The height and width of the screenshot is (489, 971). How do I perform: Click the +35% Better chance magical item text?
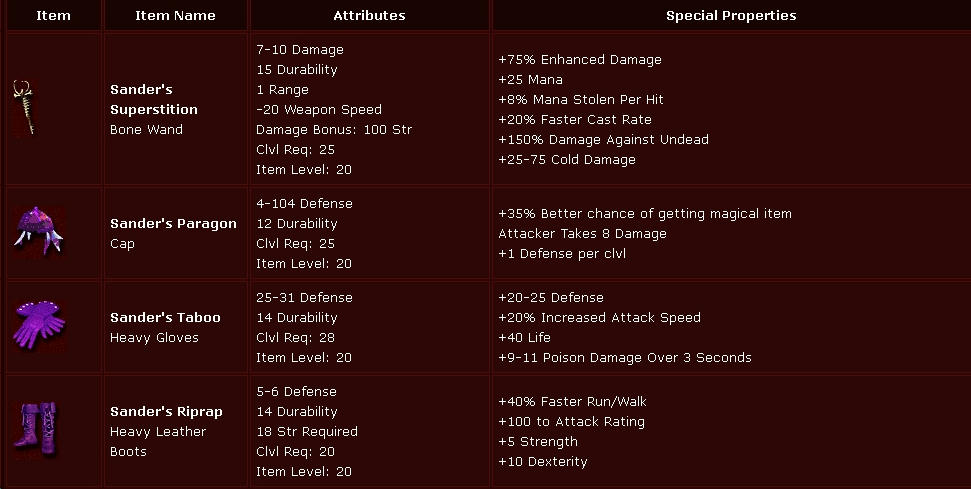coord(645,214)
